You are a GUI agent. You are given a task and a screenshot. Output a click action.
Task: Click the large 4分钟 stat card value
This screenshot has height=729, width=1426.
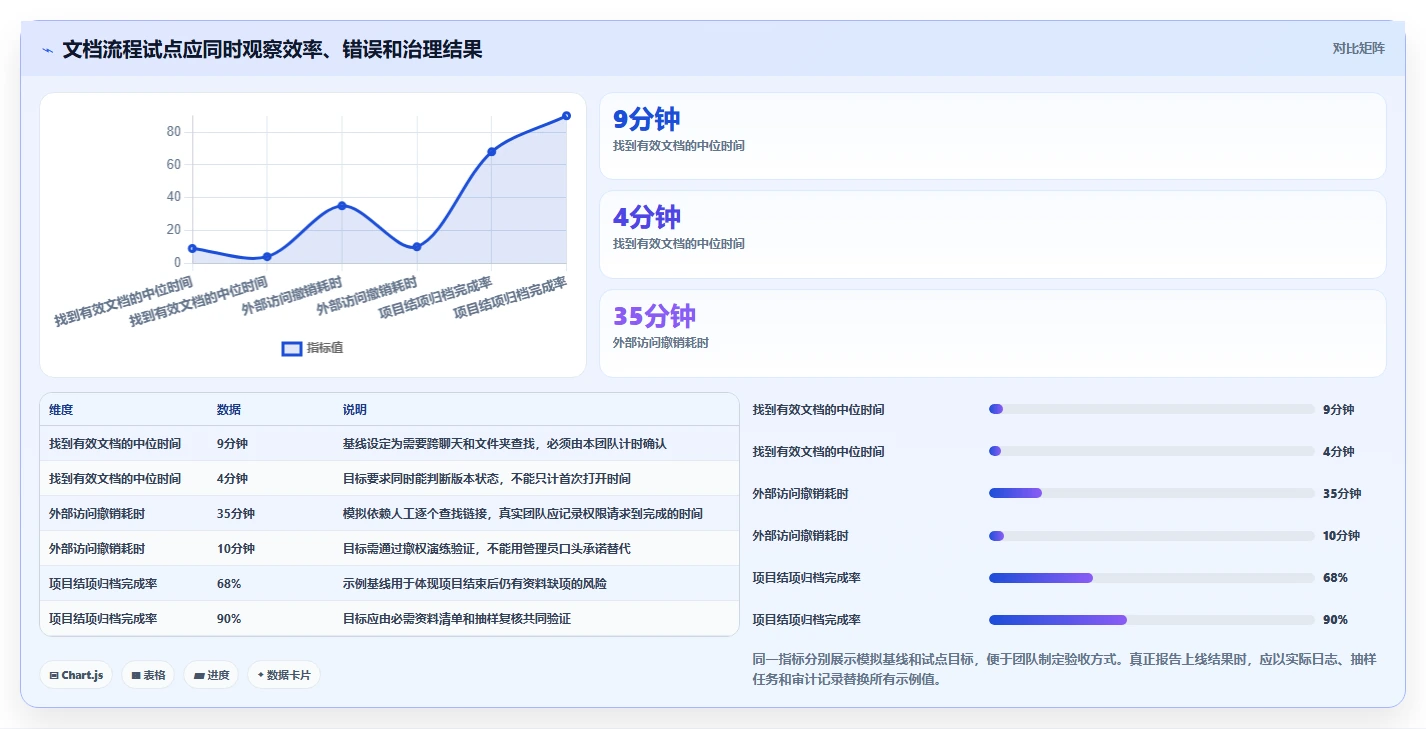point(646,217)
